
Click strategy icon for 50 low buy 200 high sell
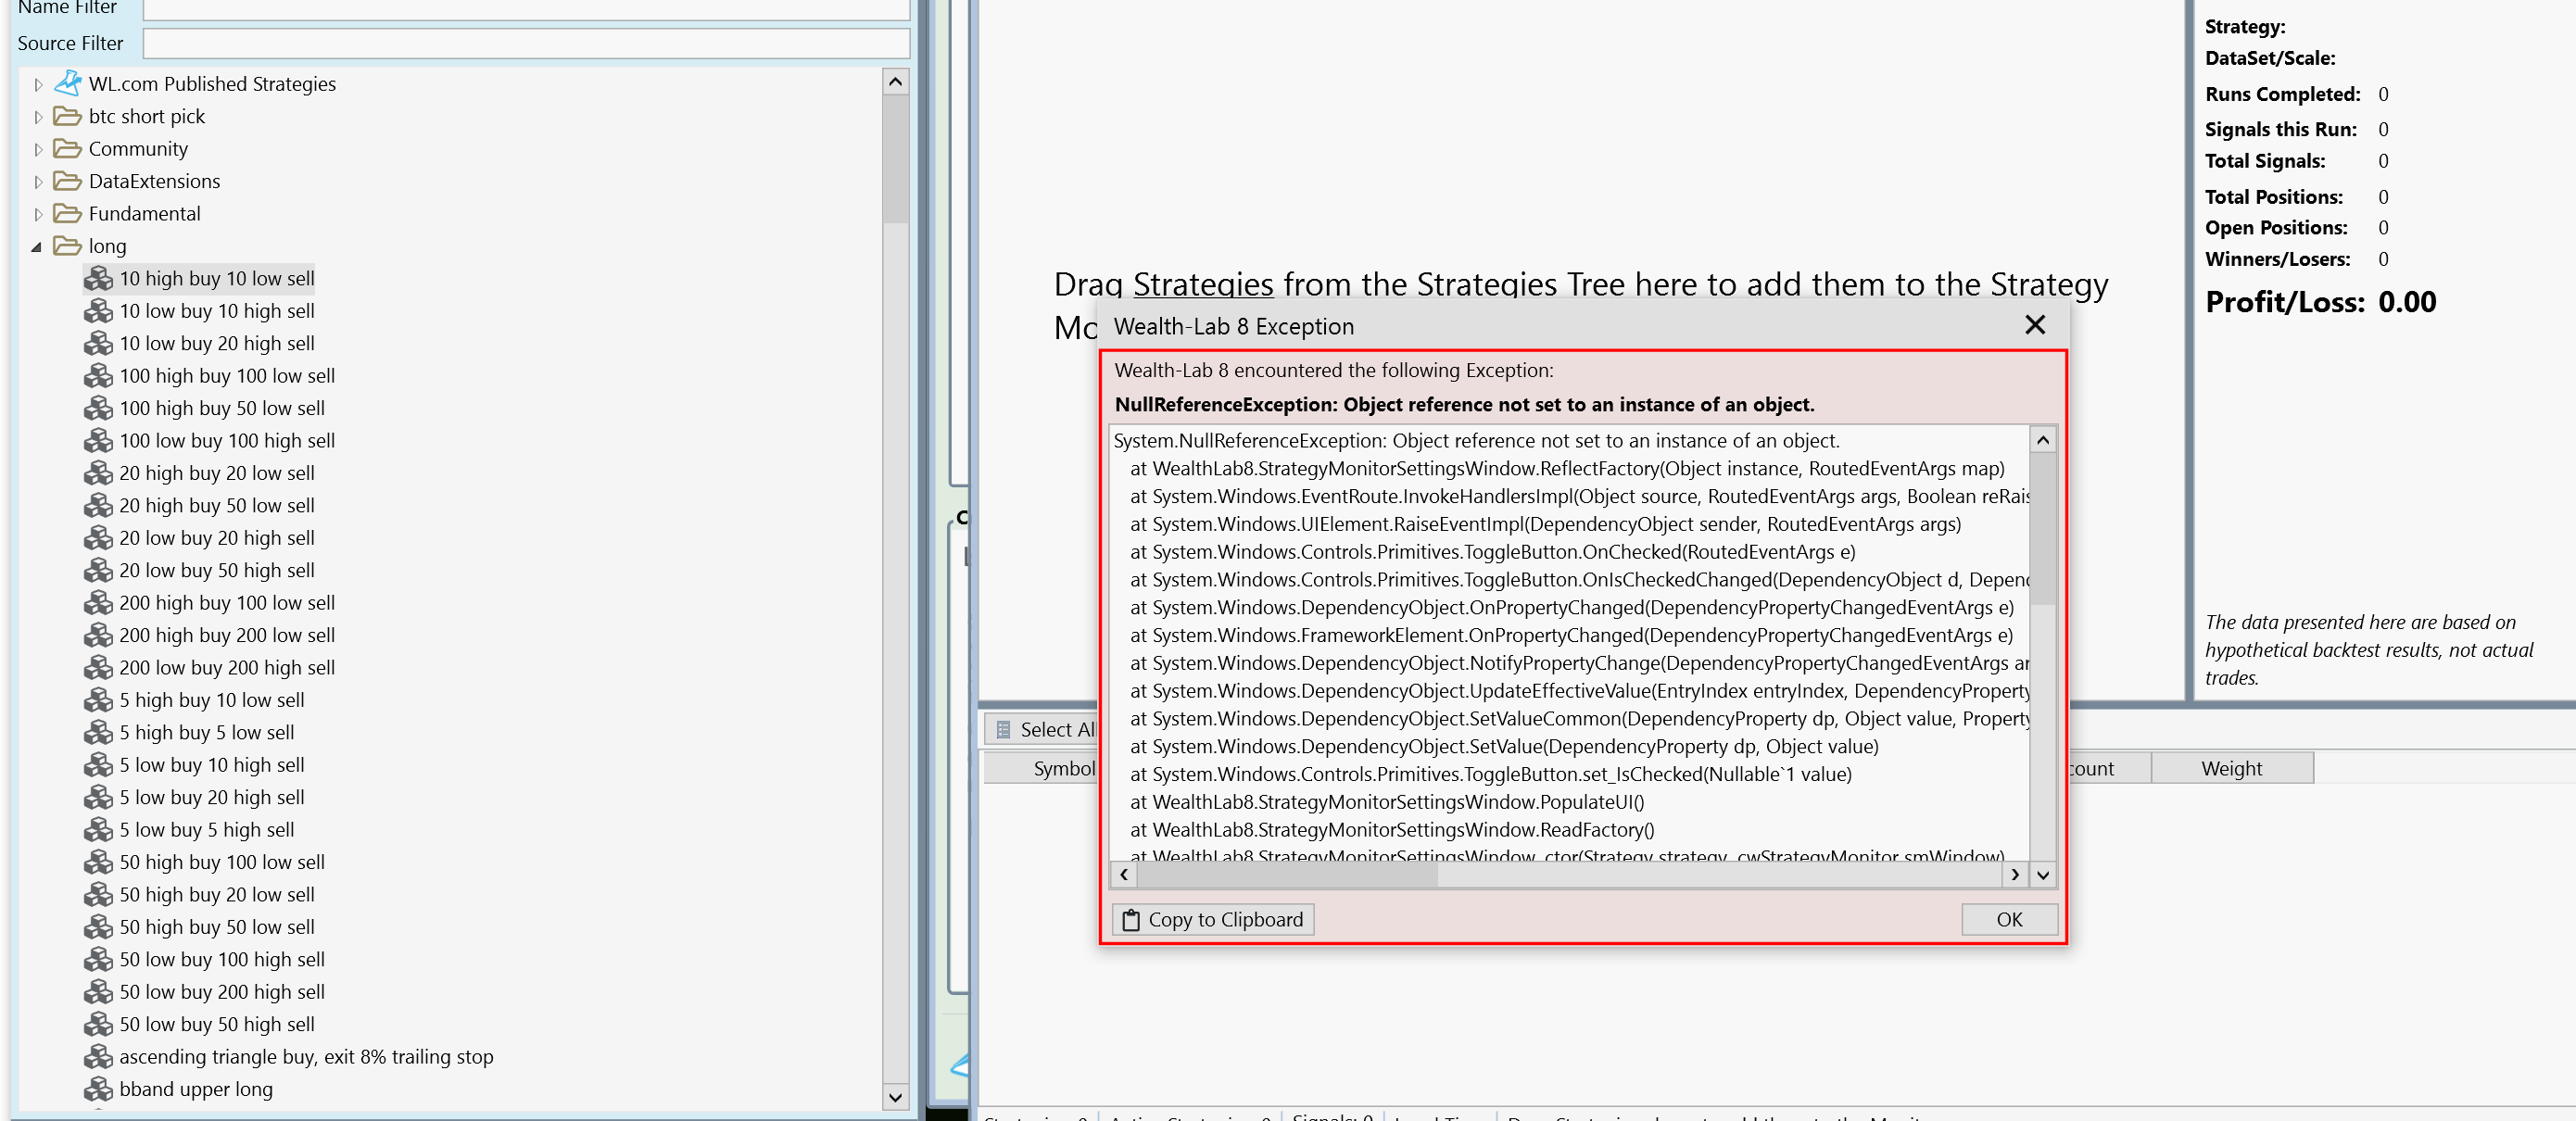98,992
